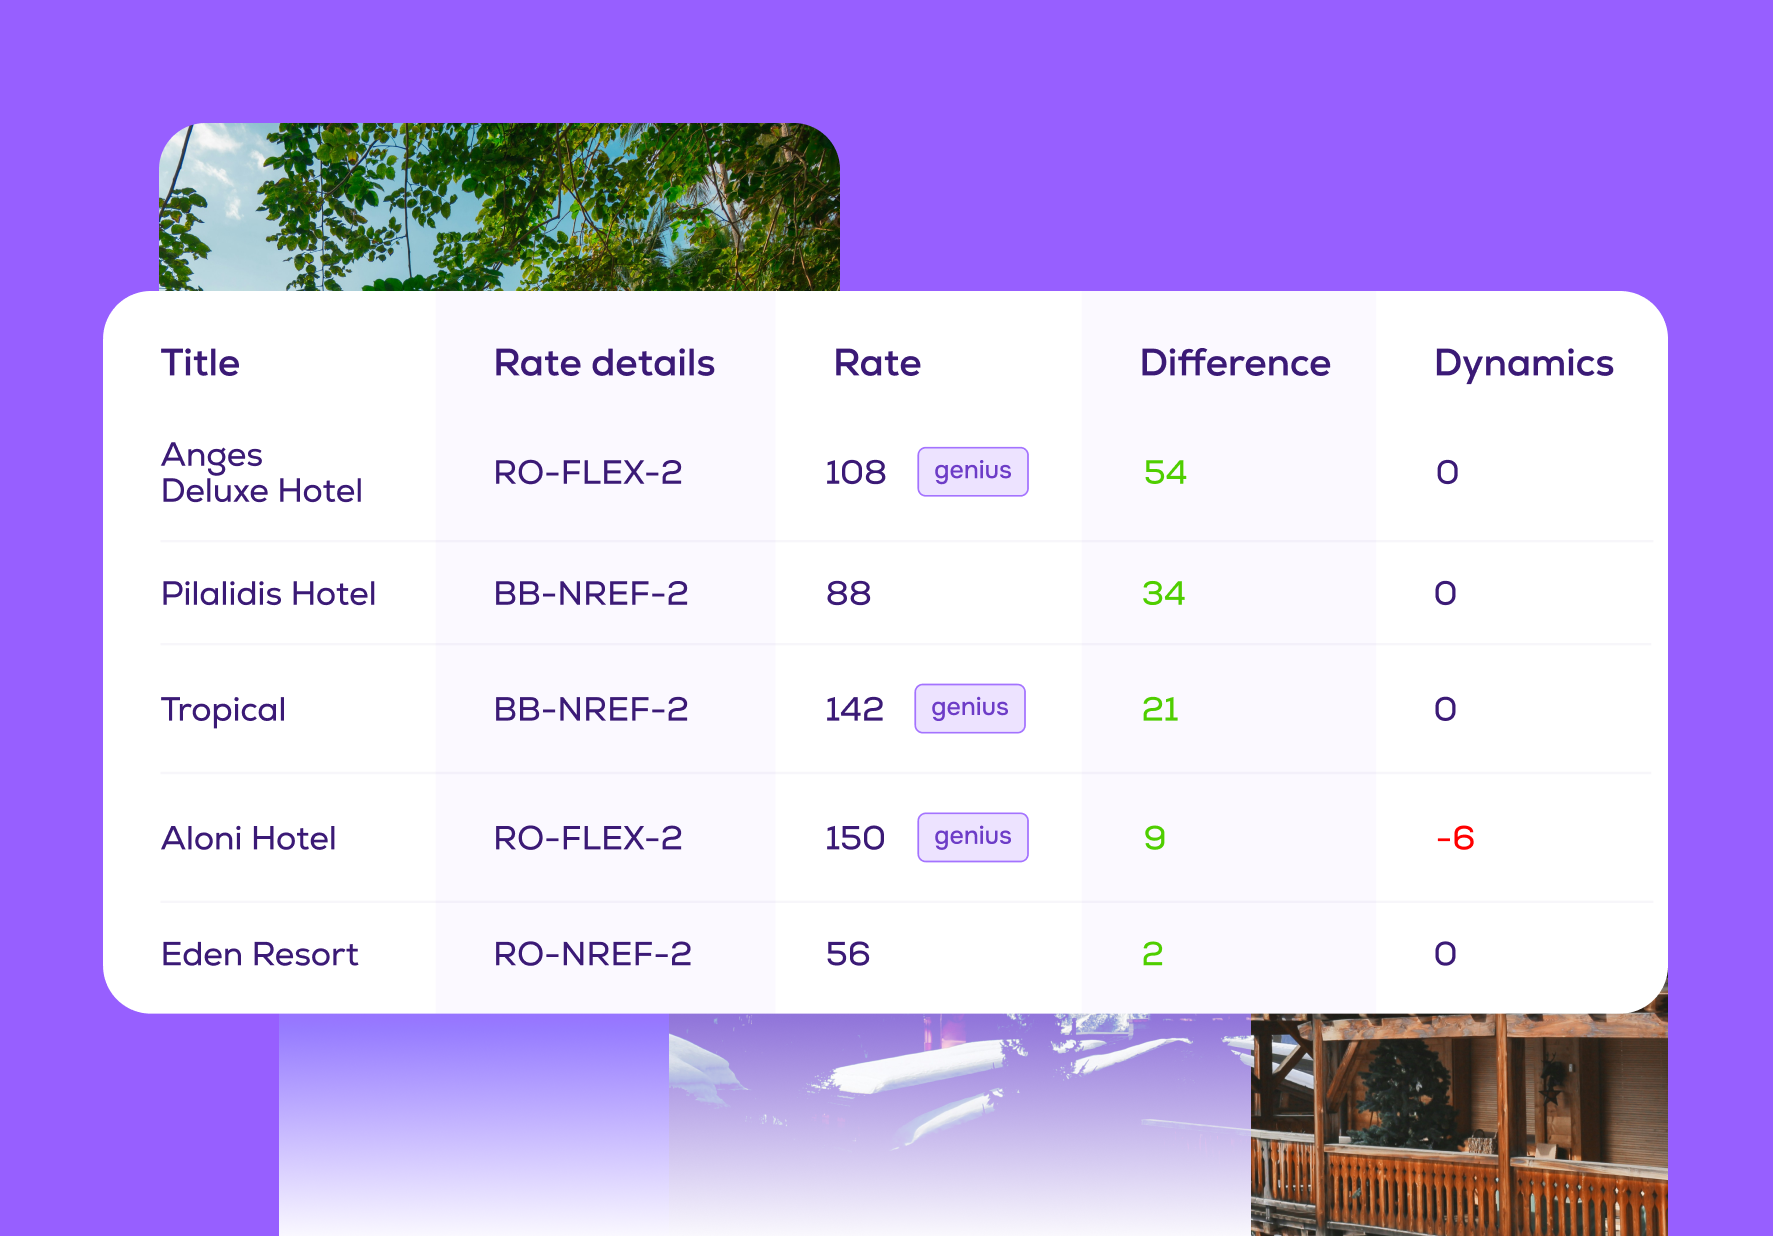Click genius badge beside rate 150
1773x1236 pixels.
972,837
